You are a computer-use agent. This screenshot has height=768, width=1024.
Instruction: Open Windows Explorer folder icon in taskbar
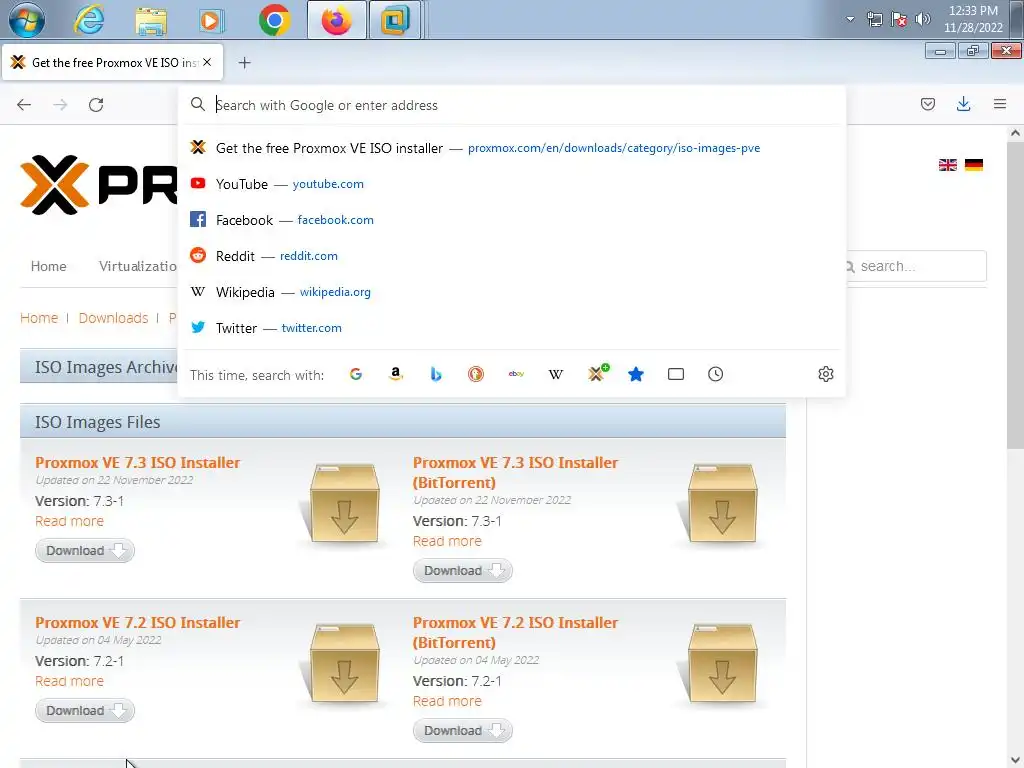(x=151, y=20)
